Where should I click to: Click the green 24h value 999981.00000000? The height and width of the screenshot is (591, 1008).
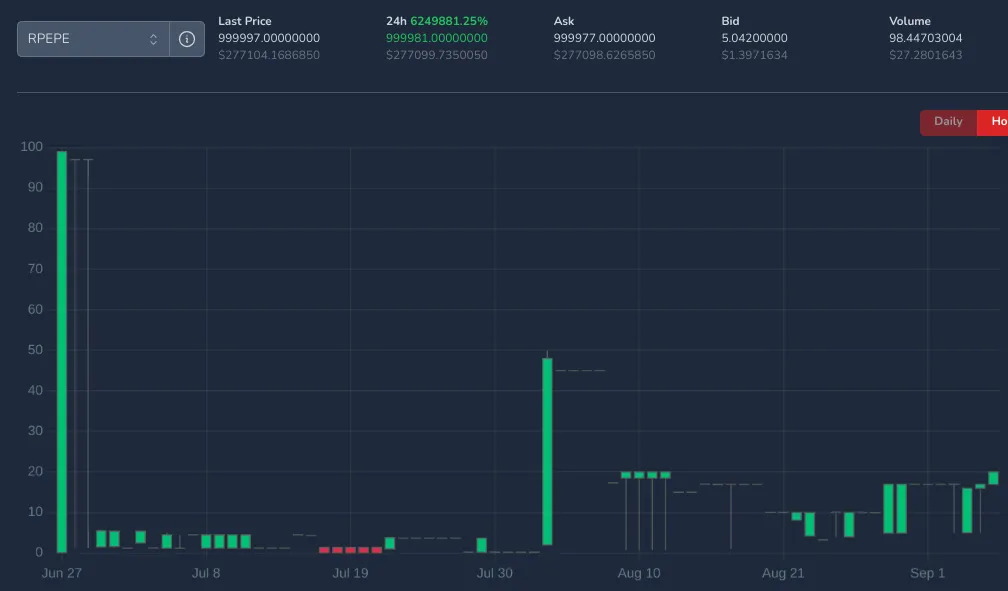[436, 38]
